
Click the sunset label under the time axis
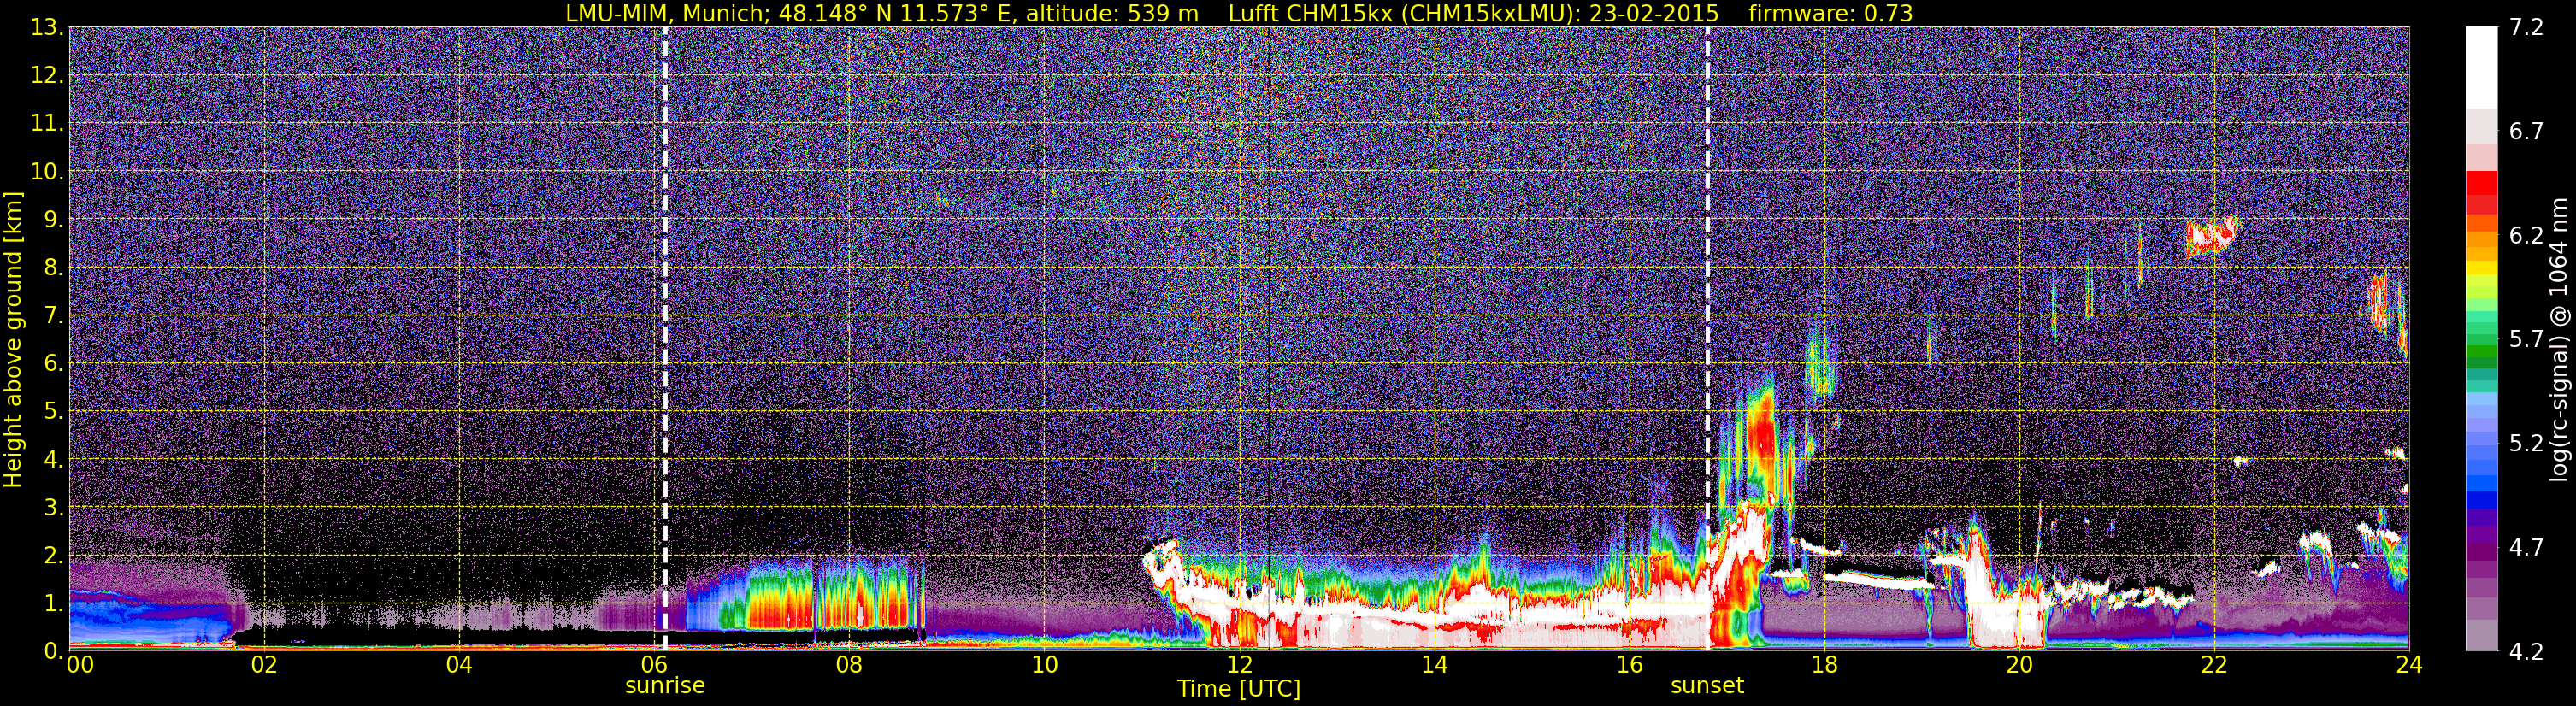tap(1707, 686)
